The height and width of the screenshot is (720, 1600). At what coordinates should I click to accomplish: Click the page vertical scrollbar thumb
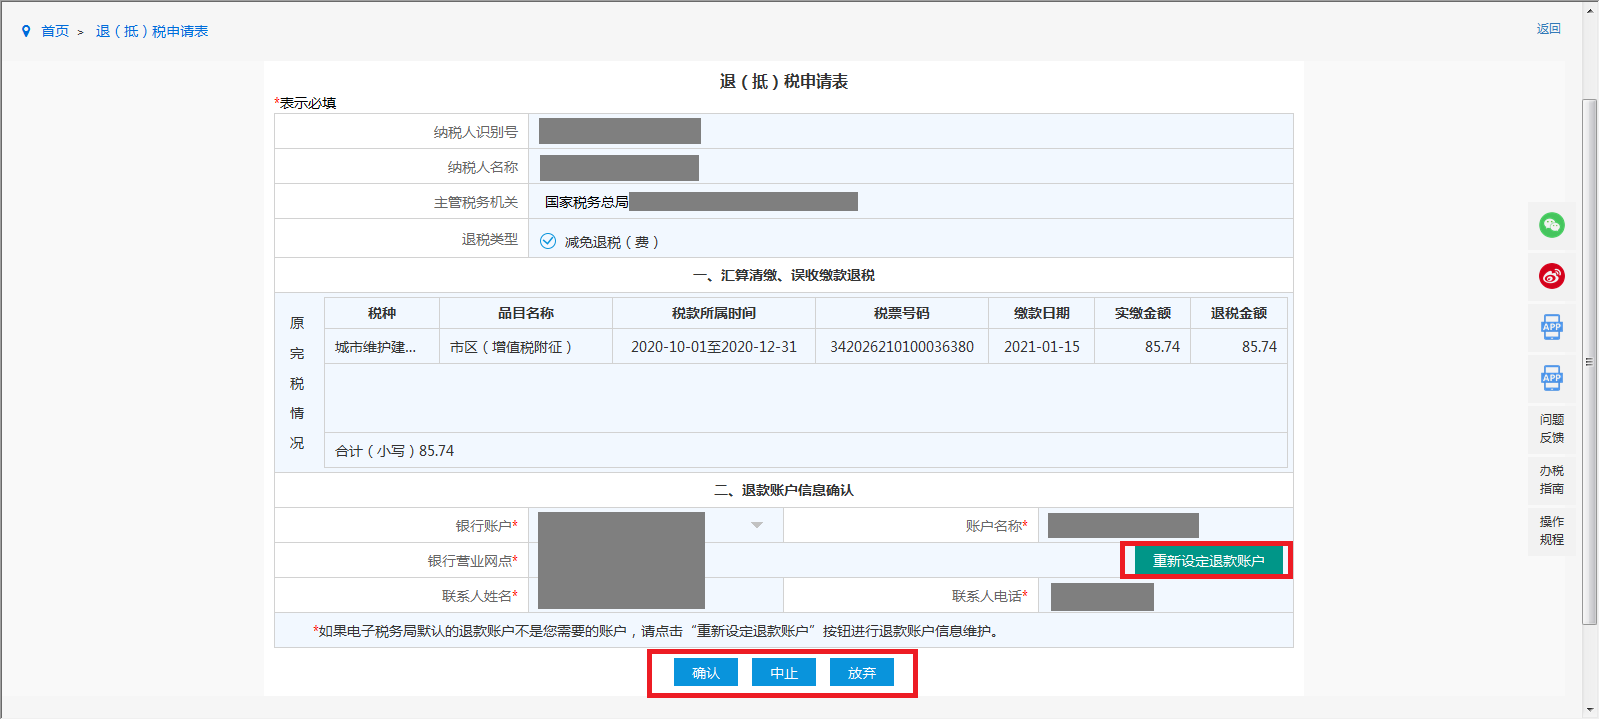coord(1590,362)
